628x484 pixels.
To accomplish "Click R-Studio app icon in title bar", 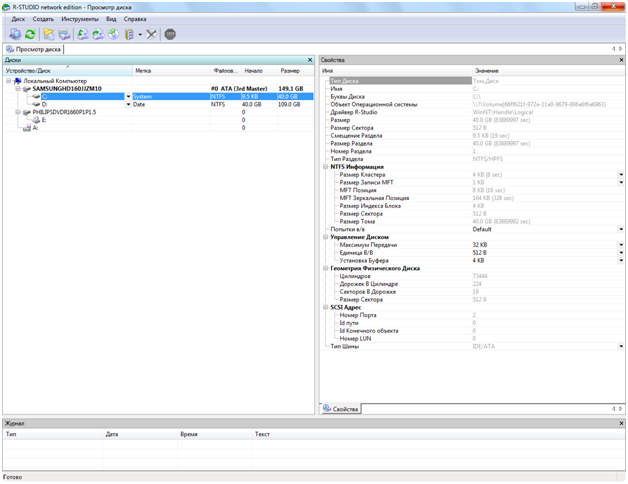I will pos(6,7).
